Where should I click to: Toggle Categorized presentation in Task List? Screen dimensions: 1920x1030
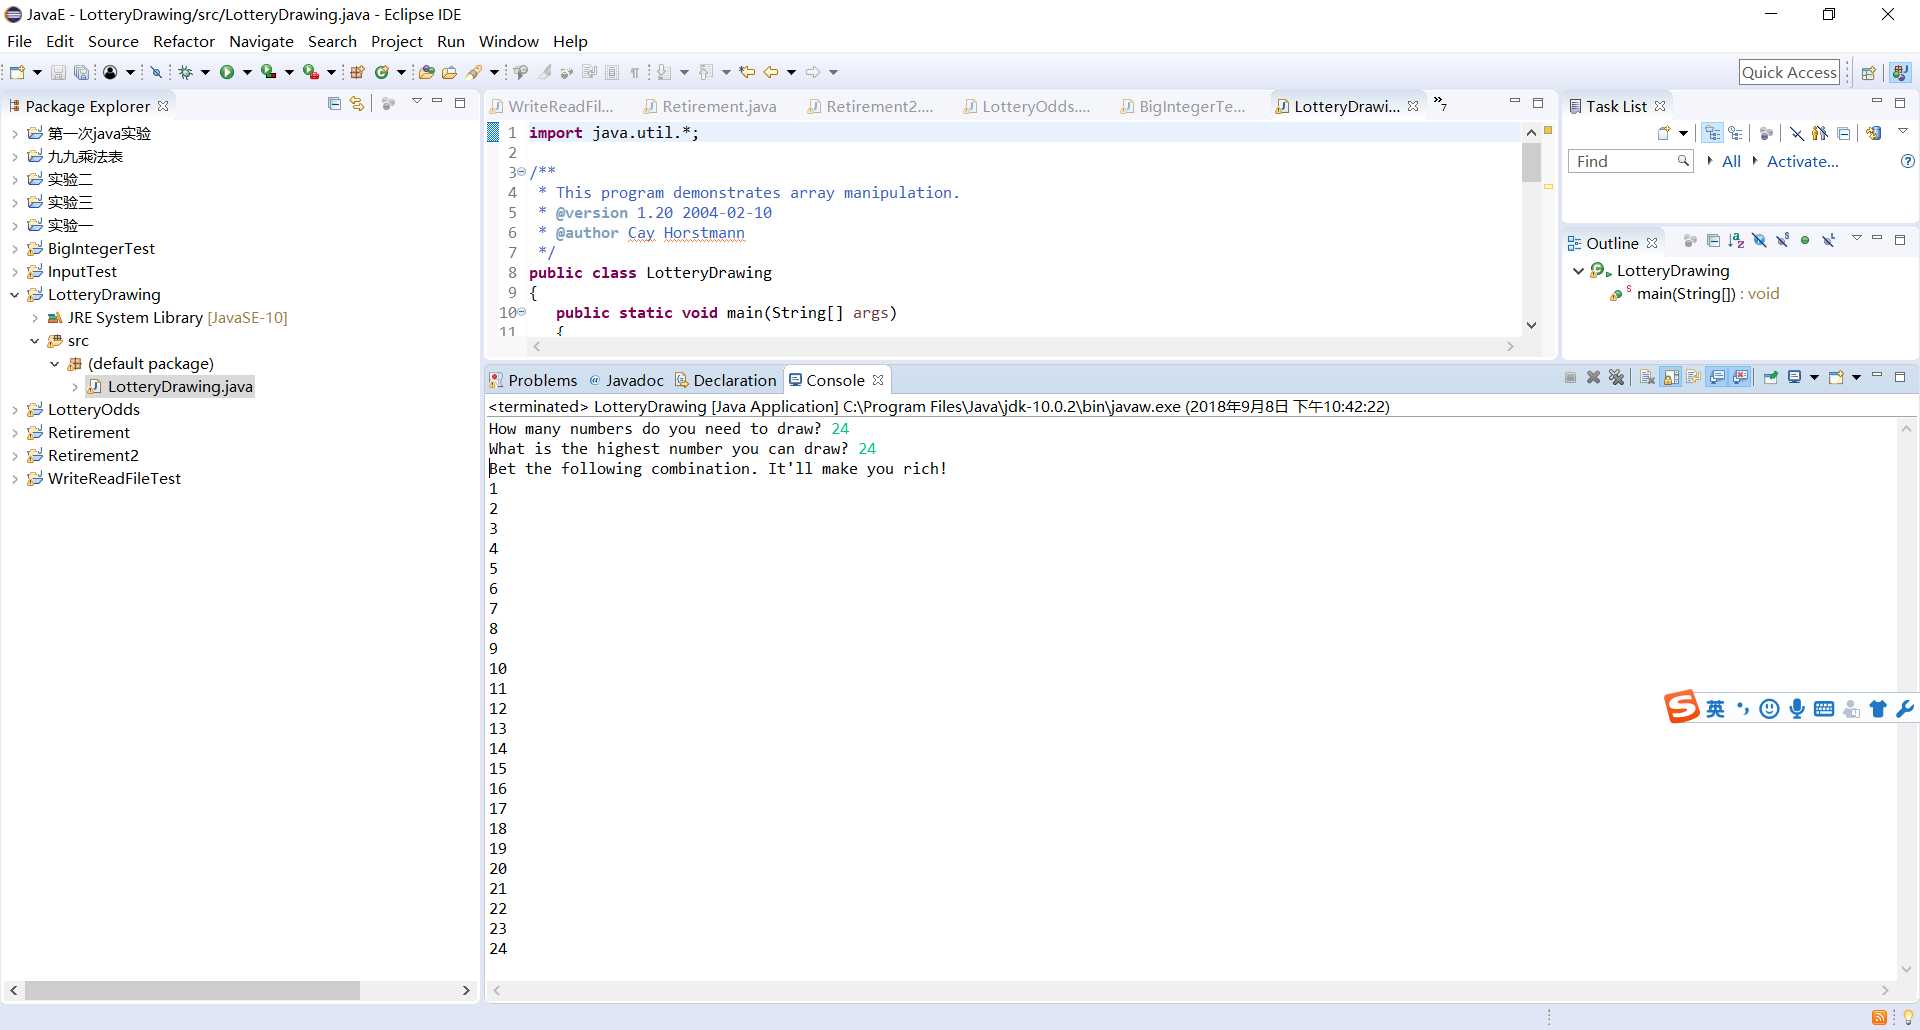coord(1713,133)
